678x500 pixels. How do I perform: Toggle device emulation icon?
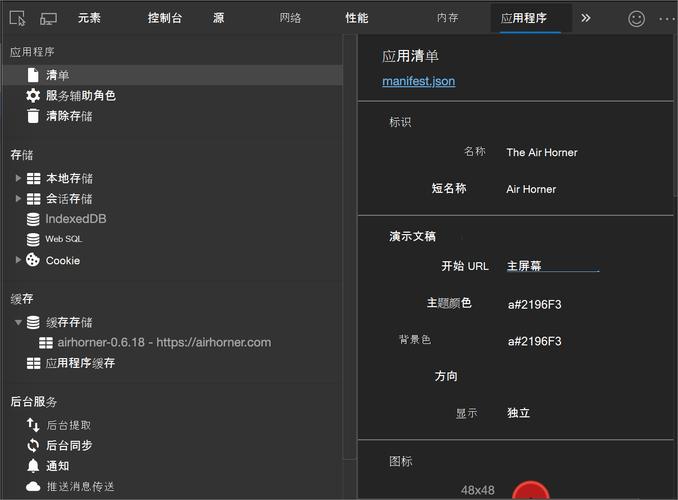[x=48, y=19]
